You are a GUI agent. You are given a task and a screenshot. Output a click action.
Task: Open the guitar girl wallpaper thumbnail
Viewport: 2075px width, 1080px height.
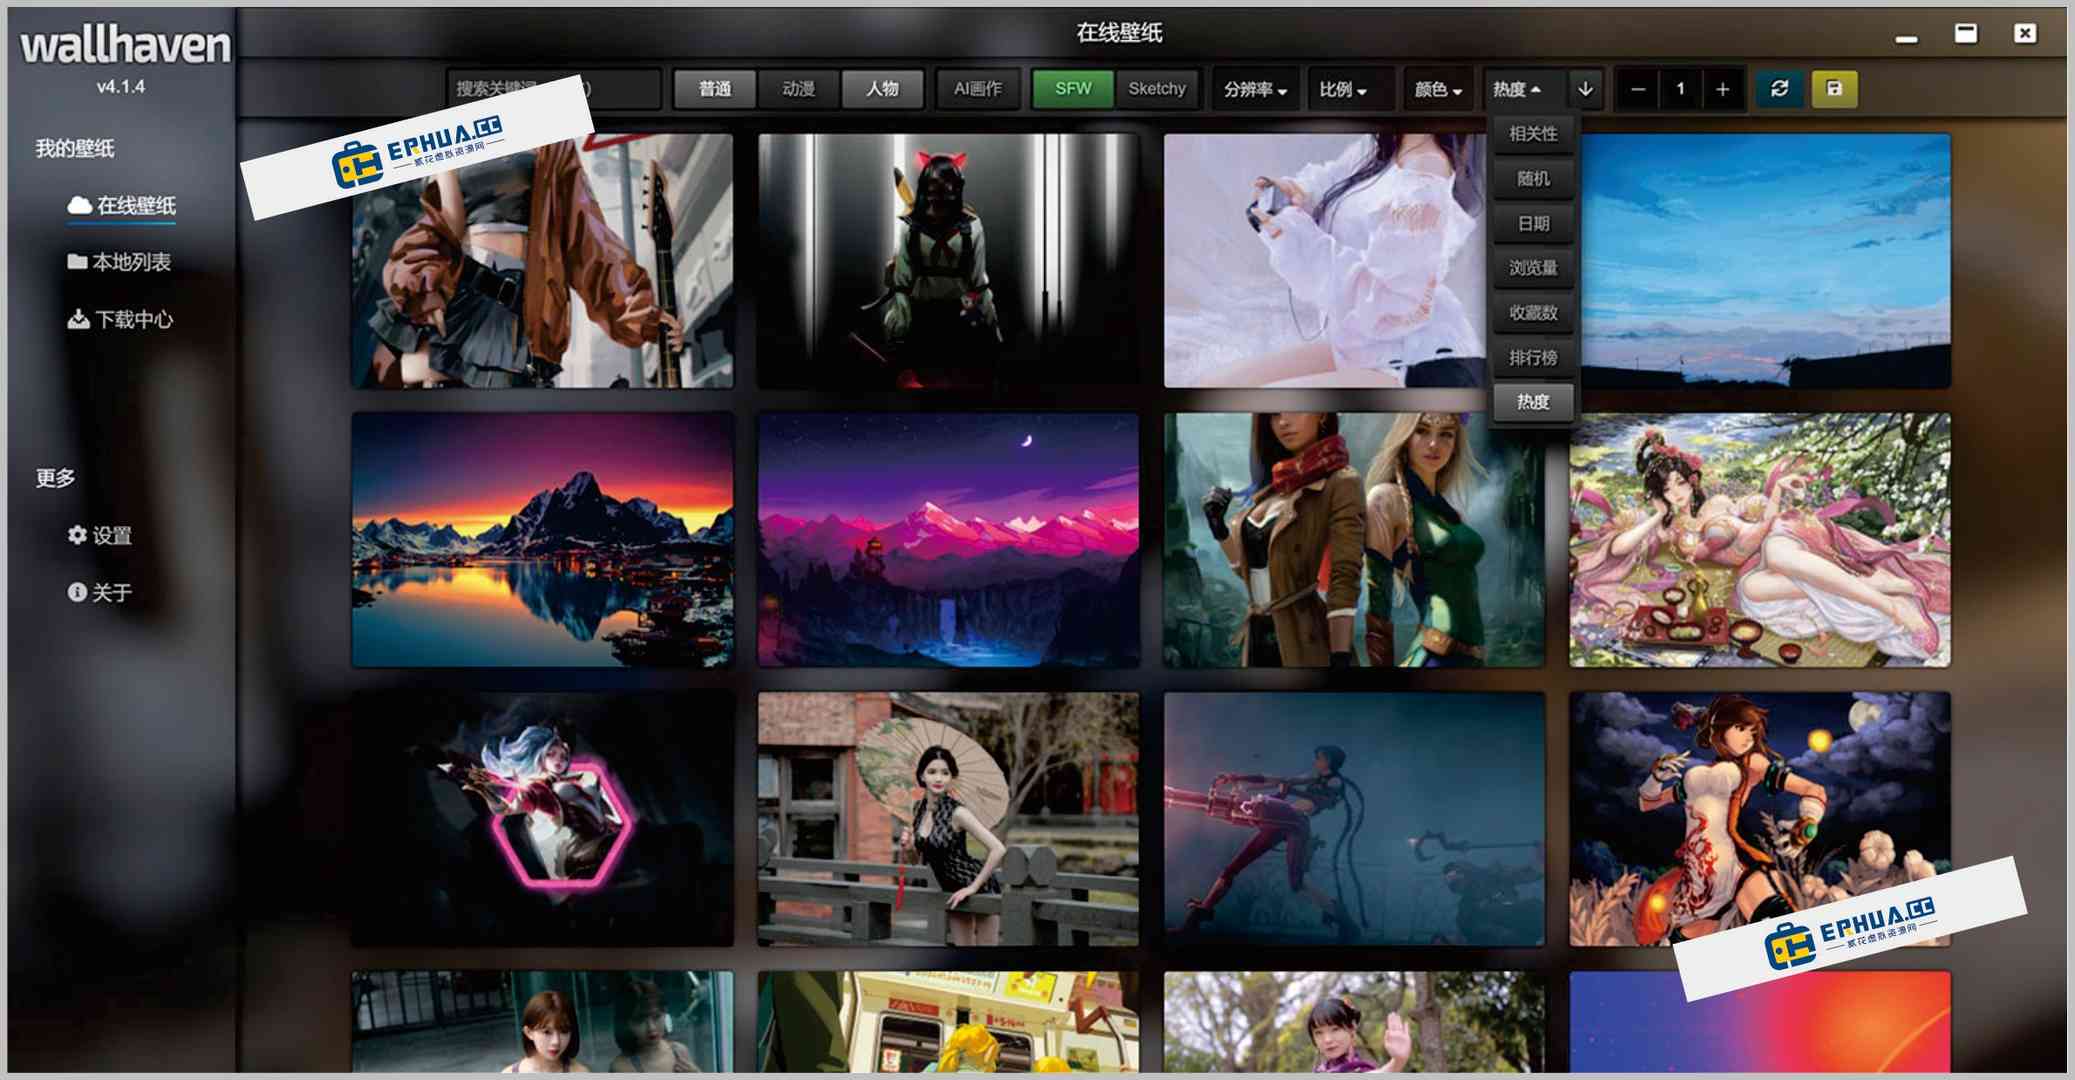coord(542,261)
